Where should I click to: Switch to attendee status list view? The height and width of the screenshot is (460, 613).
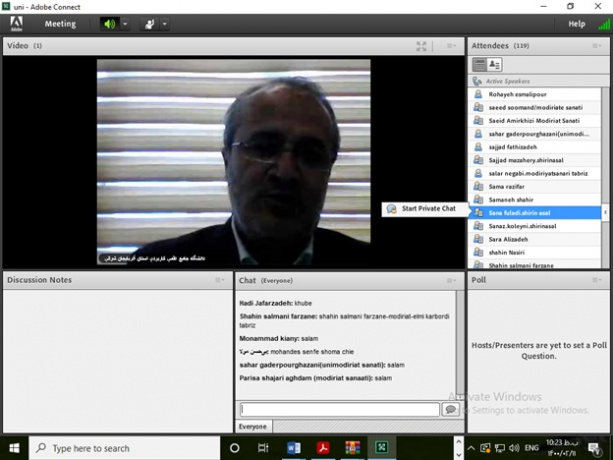479,64
